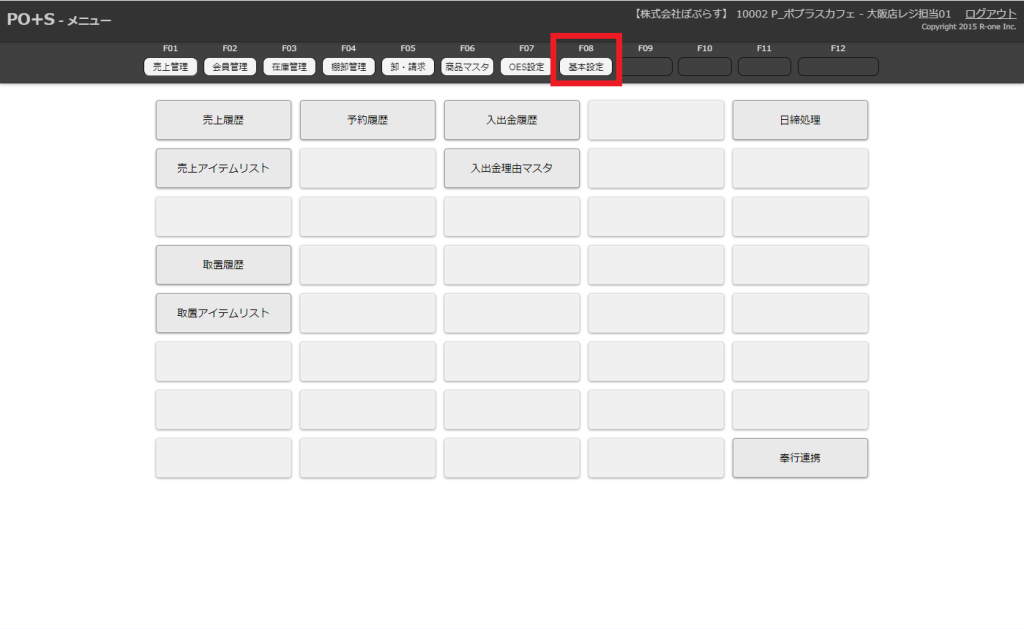Viewport: 1024px width, 629px height.
Task: Open the 予約履歴 screen
Action: [x=367, y=120]
